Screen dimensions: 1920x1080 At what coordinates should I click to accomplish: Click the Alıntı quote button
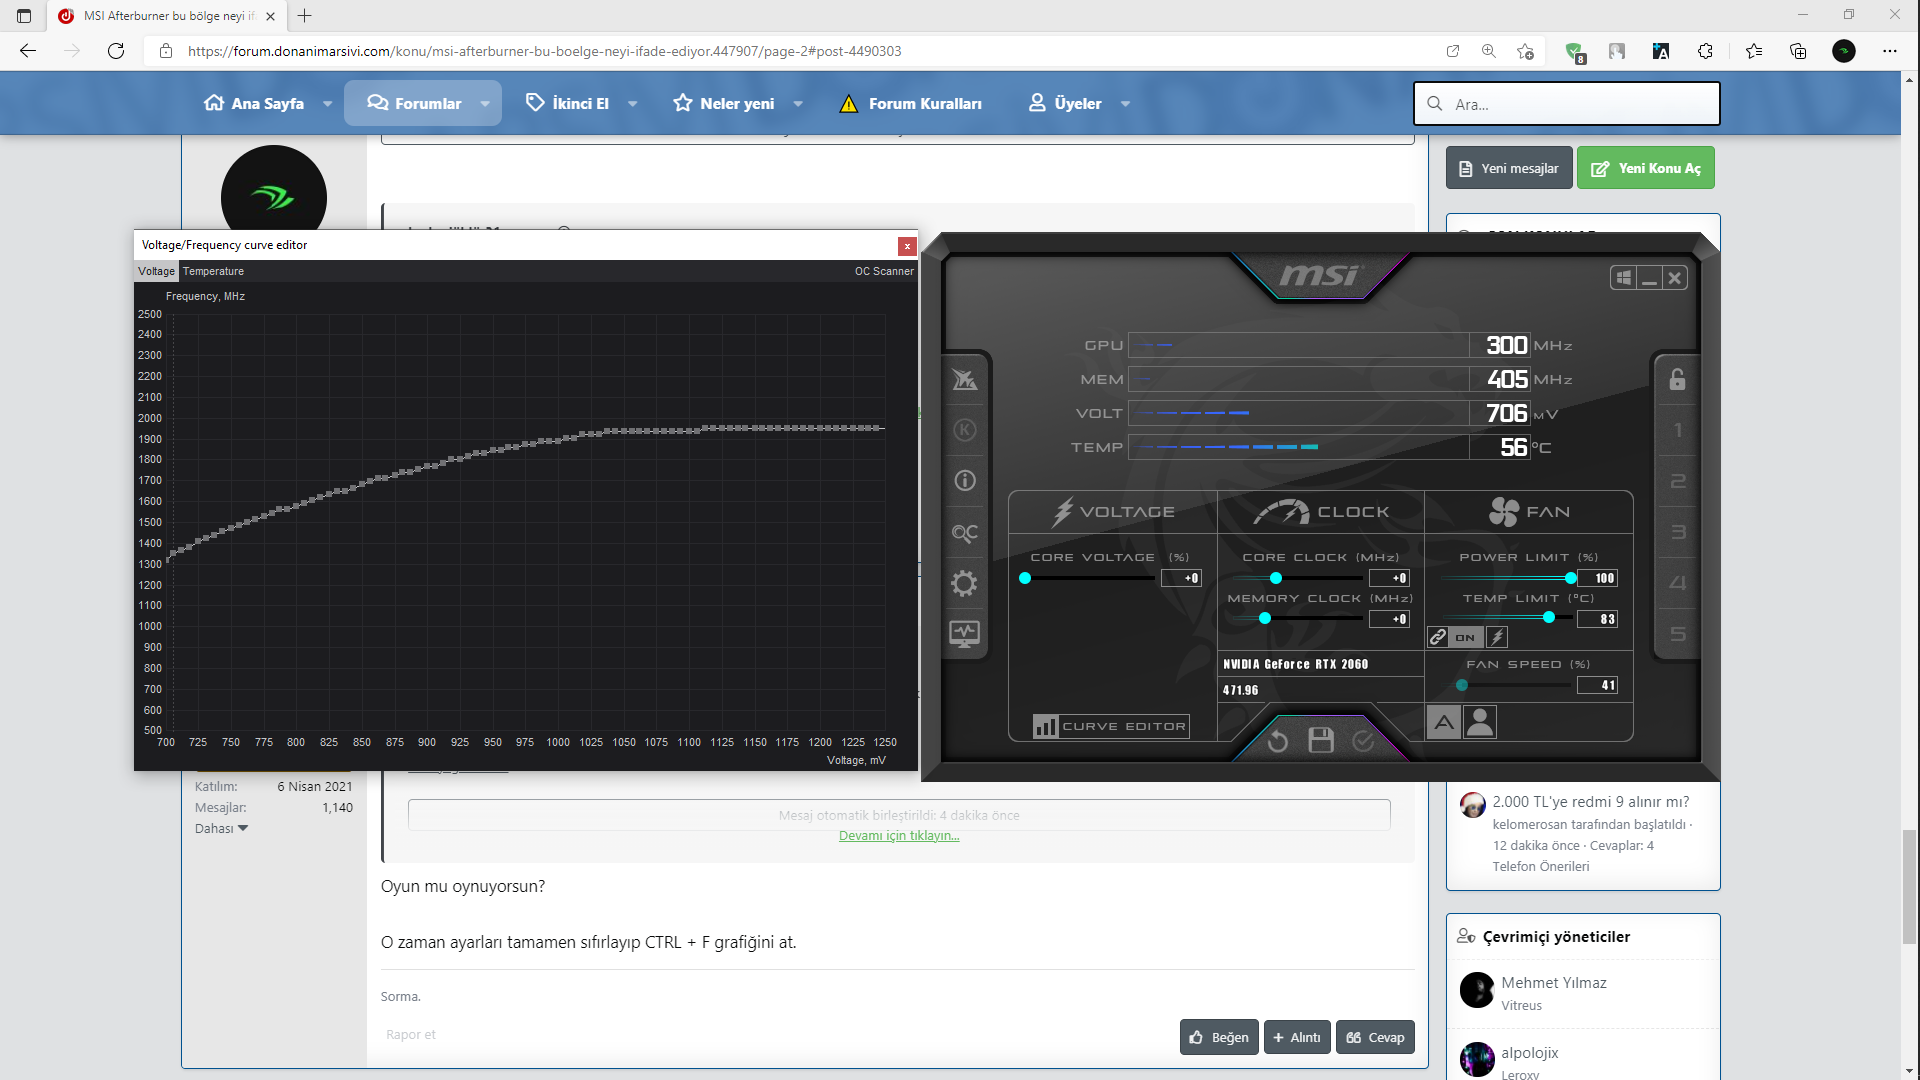point(1297,1037)
